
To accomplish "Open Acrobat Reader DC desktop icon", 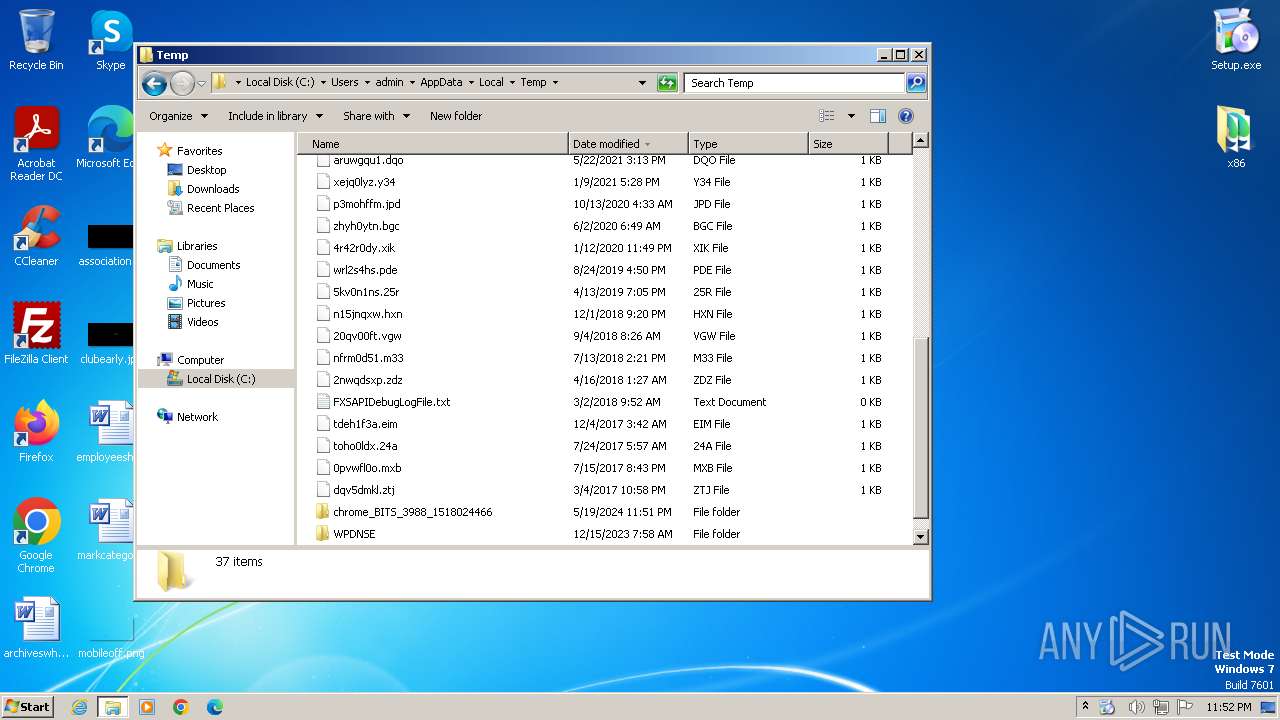I will pyautogui.click(x=36, y=145).
